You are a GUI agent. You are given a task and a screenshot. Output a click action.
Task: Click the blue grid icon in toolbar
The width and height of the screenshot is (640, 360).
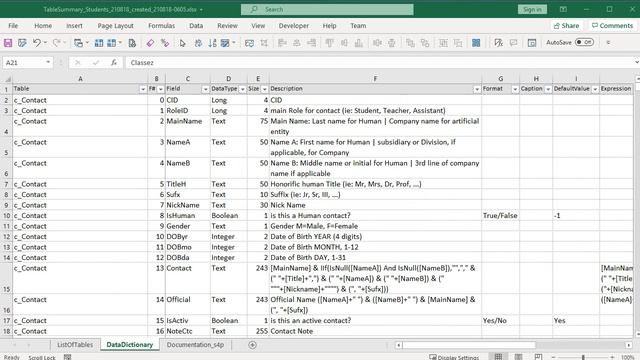[x=476, y=43]
